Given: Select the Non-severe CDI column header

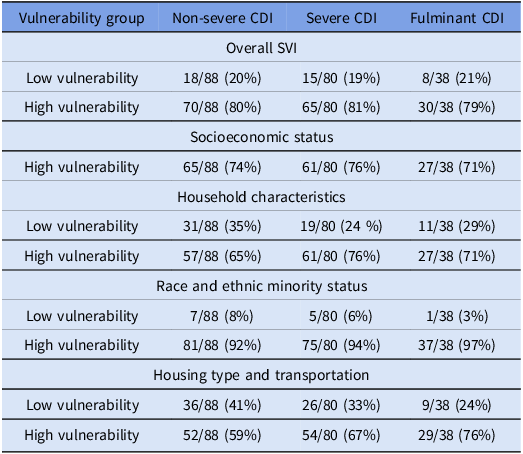Looking at the screenshot, I should 222,18.
